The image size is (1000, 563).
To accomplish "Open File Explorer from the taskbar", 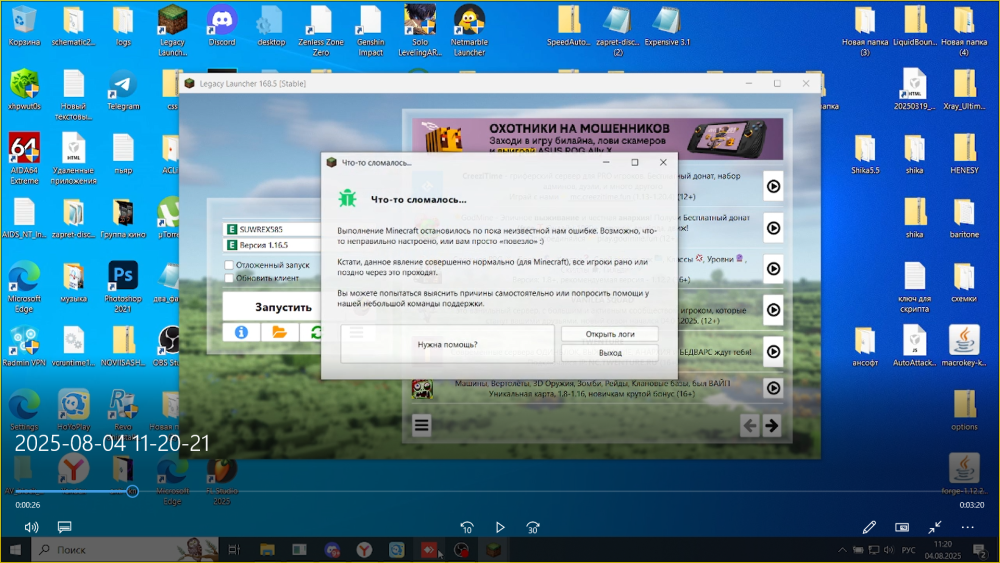I will coord(267,550).
